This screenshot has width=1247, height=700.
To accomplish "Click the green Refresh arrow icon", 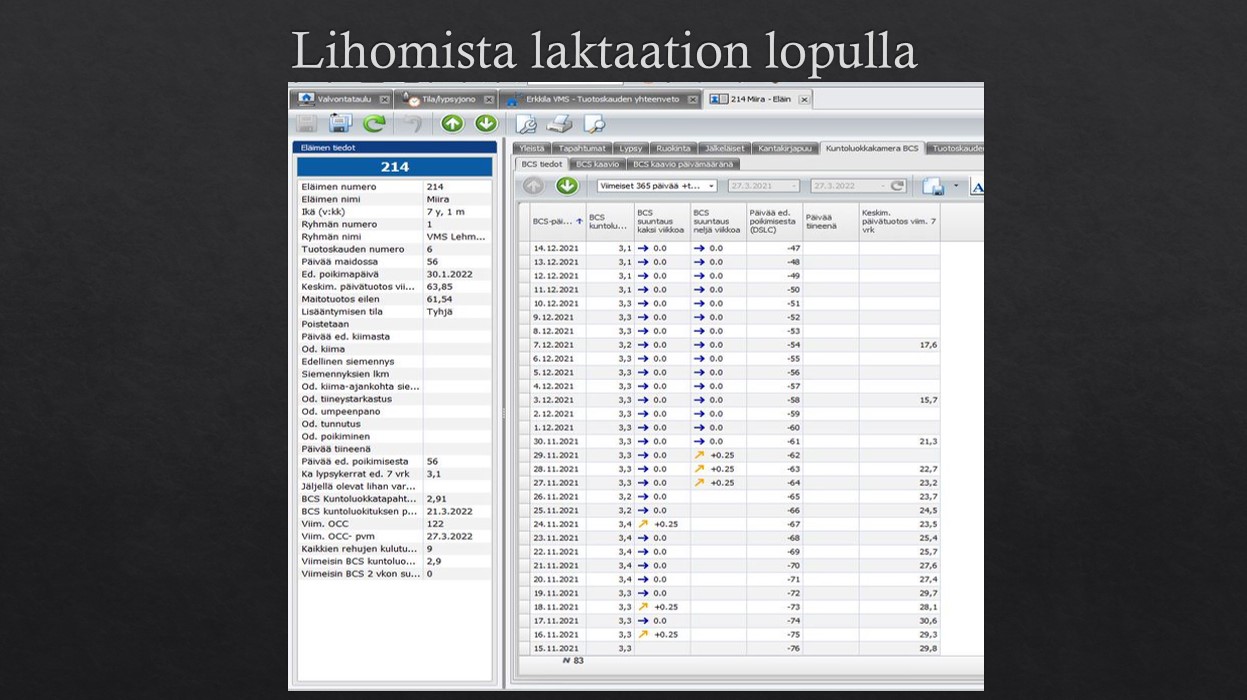I will pos(374,124).
